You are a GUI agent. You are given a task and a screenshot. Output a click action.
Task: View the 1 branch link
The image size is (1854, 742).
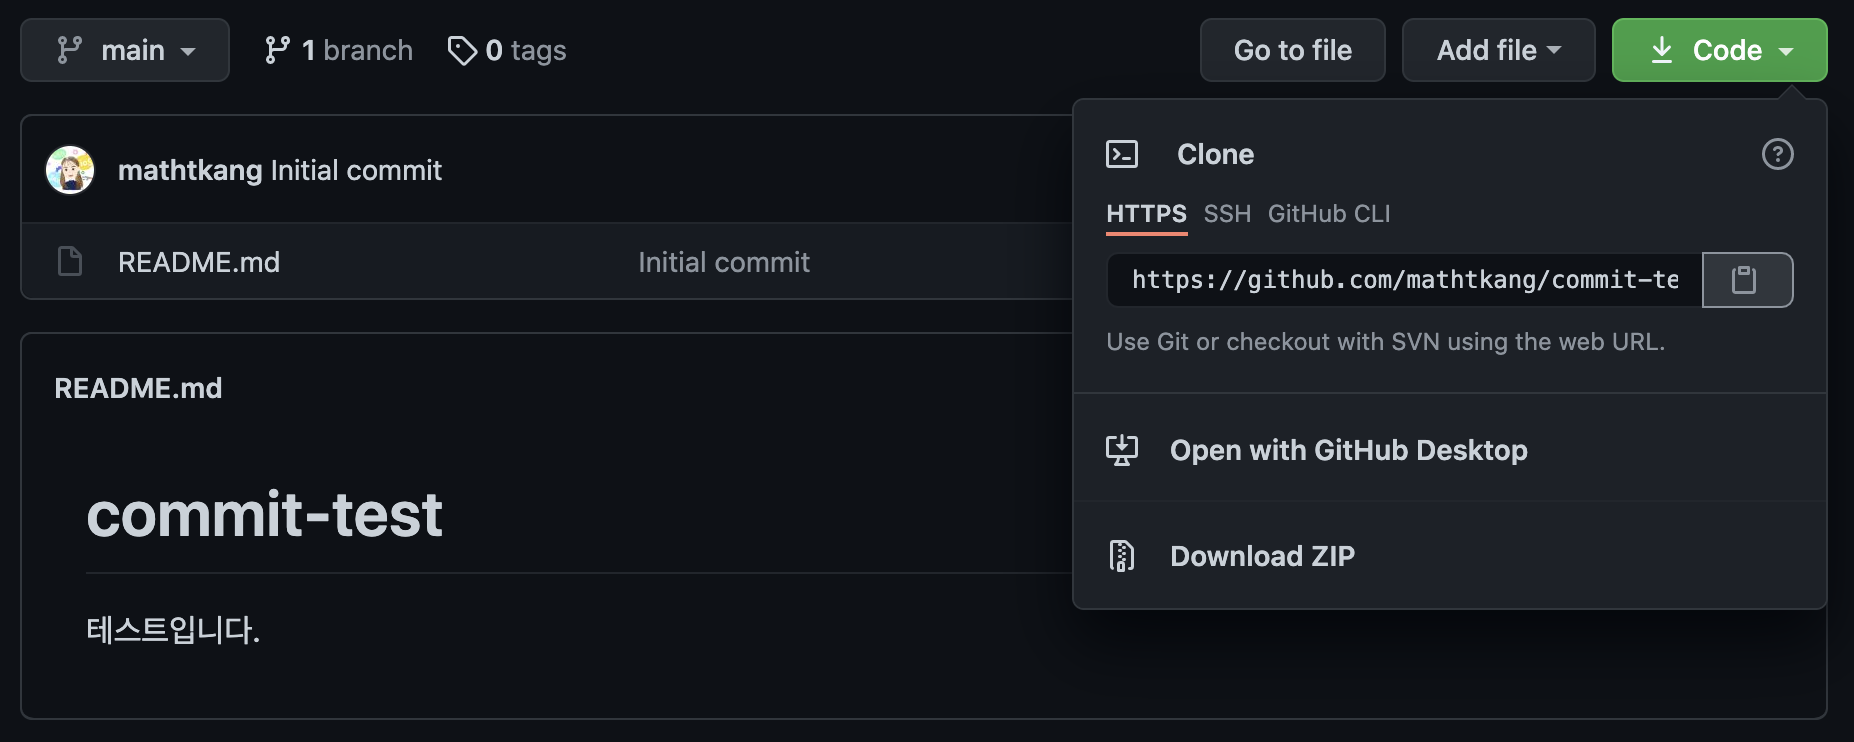pos(338,50)
